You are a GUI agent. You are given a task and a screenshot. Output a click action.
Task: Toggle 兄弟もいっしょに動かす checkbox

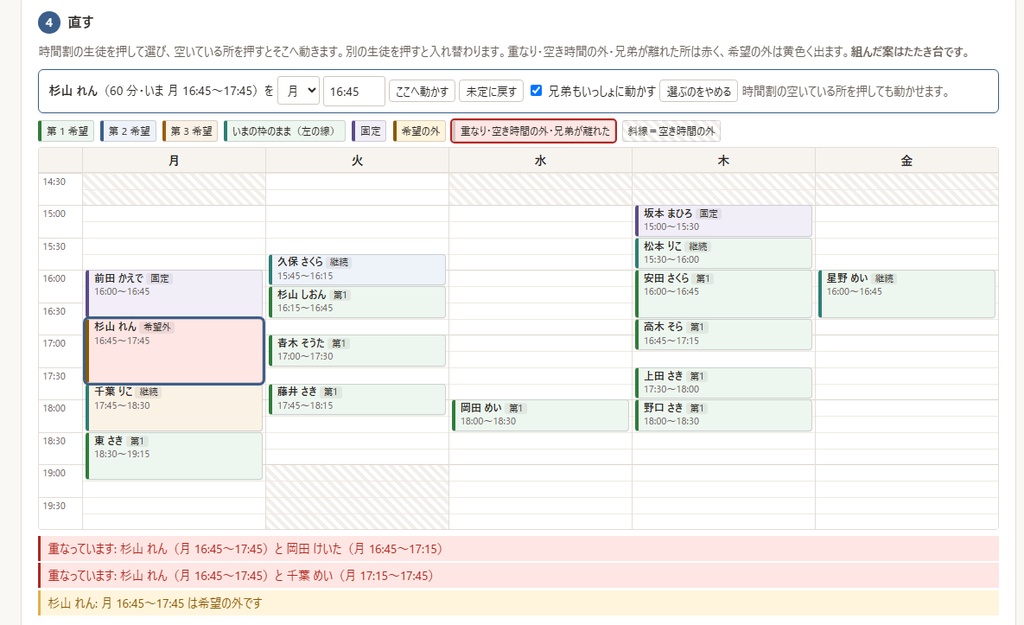(x=536, y=91)
